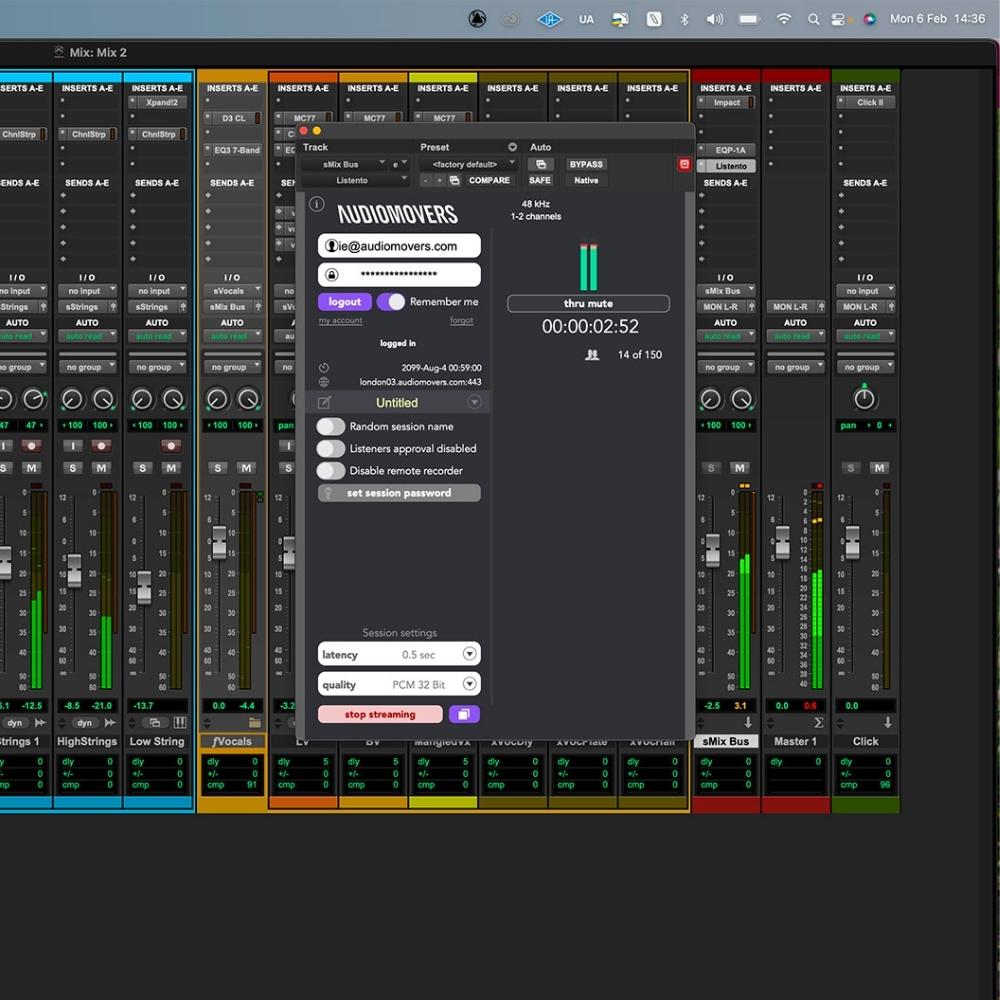Open the UA input source menu in the menu bar

[585, 17]
